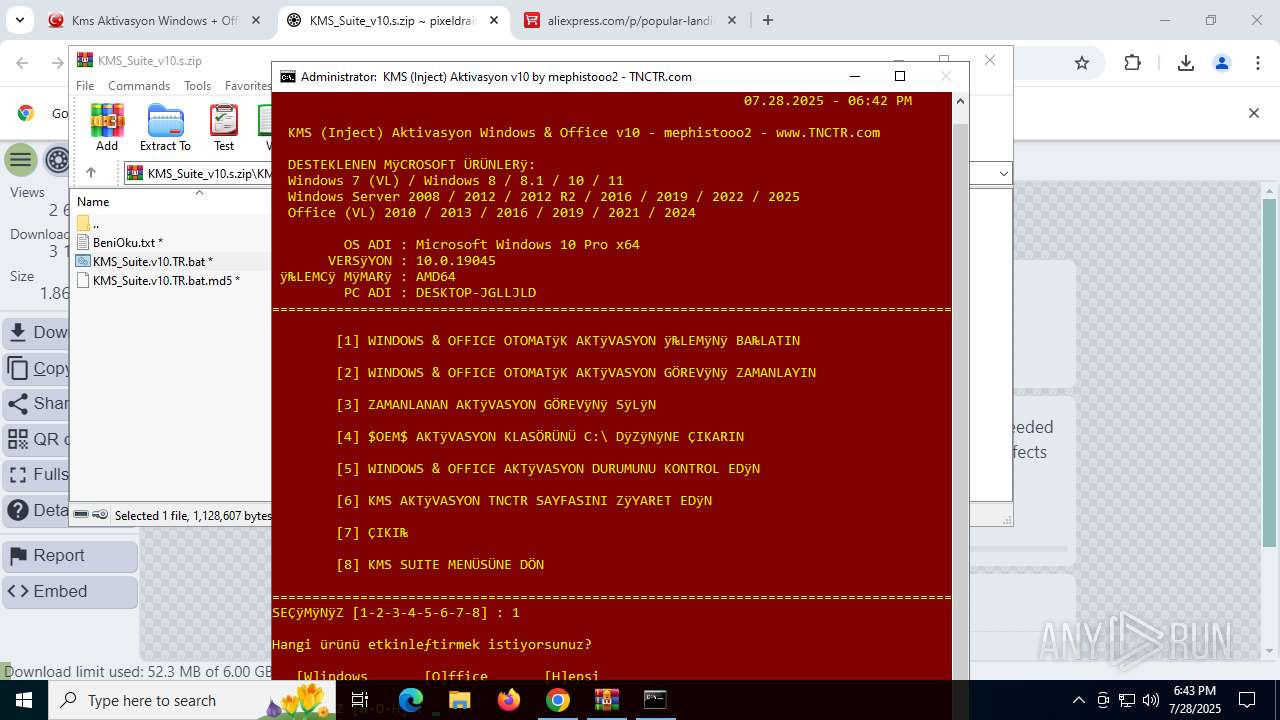Close the KMS_Suite pixeldrain tab
This screenshot has height=720, width=1280.
[494, 20]
